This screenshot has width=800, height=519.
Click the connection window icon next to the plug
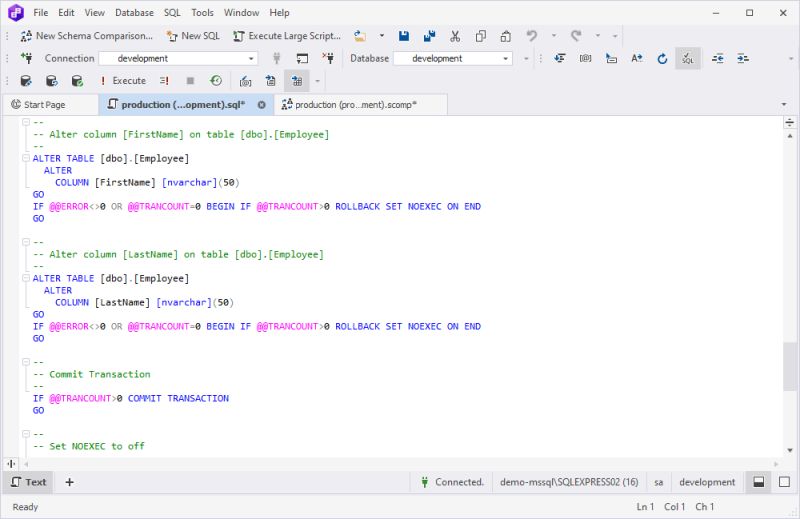pyautogui.click(x=303, y=58)
